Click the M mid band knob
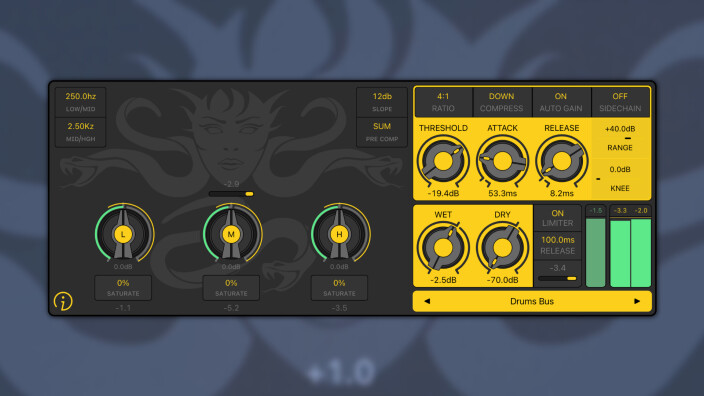The width and height of the screenshot is (704, 396). point(231,233)
